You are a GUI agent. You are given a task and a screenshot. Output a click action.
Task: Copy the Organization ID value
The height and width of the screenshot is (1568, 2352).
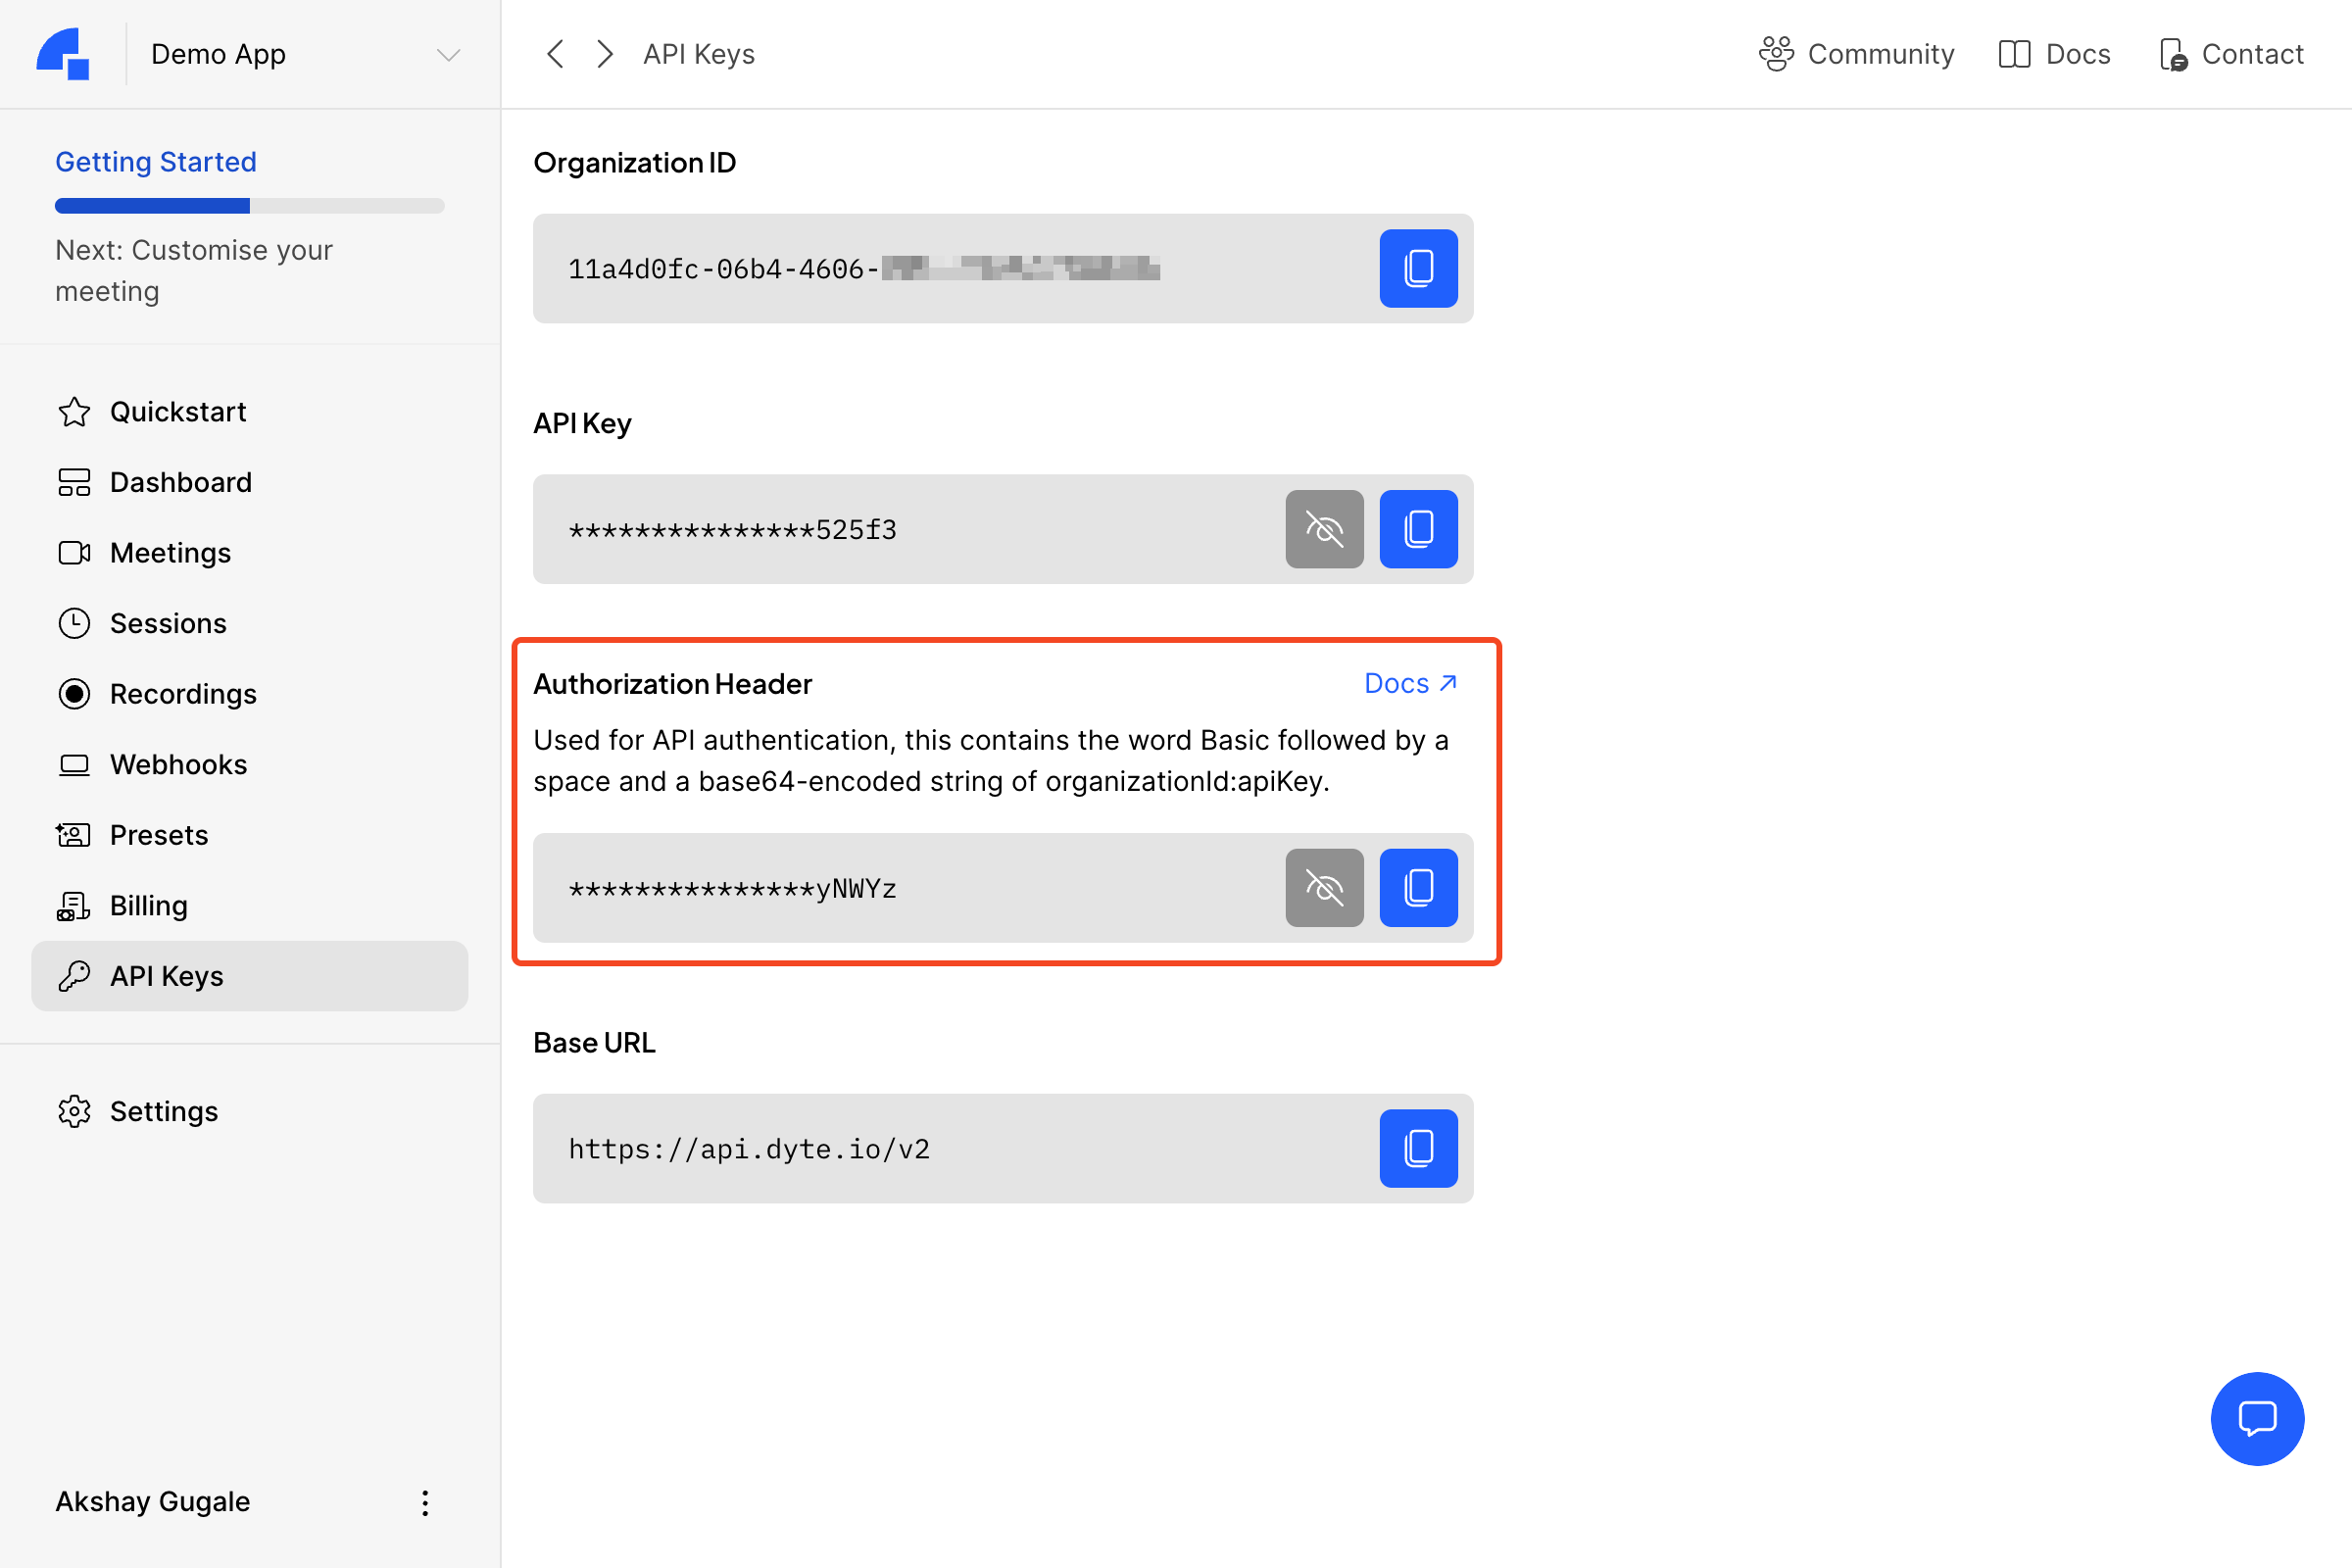tap(1418, 268)
